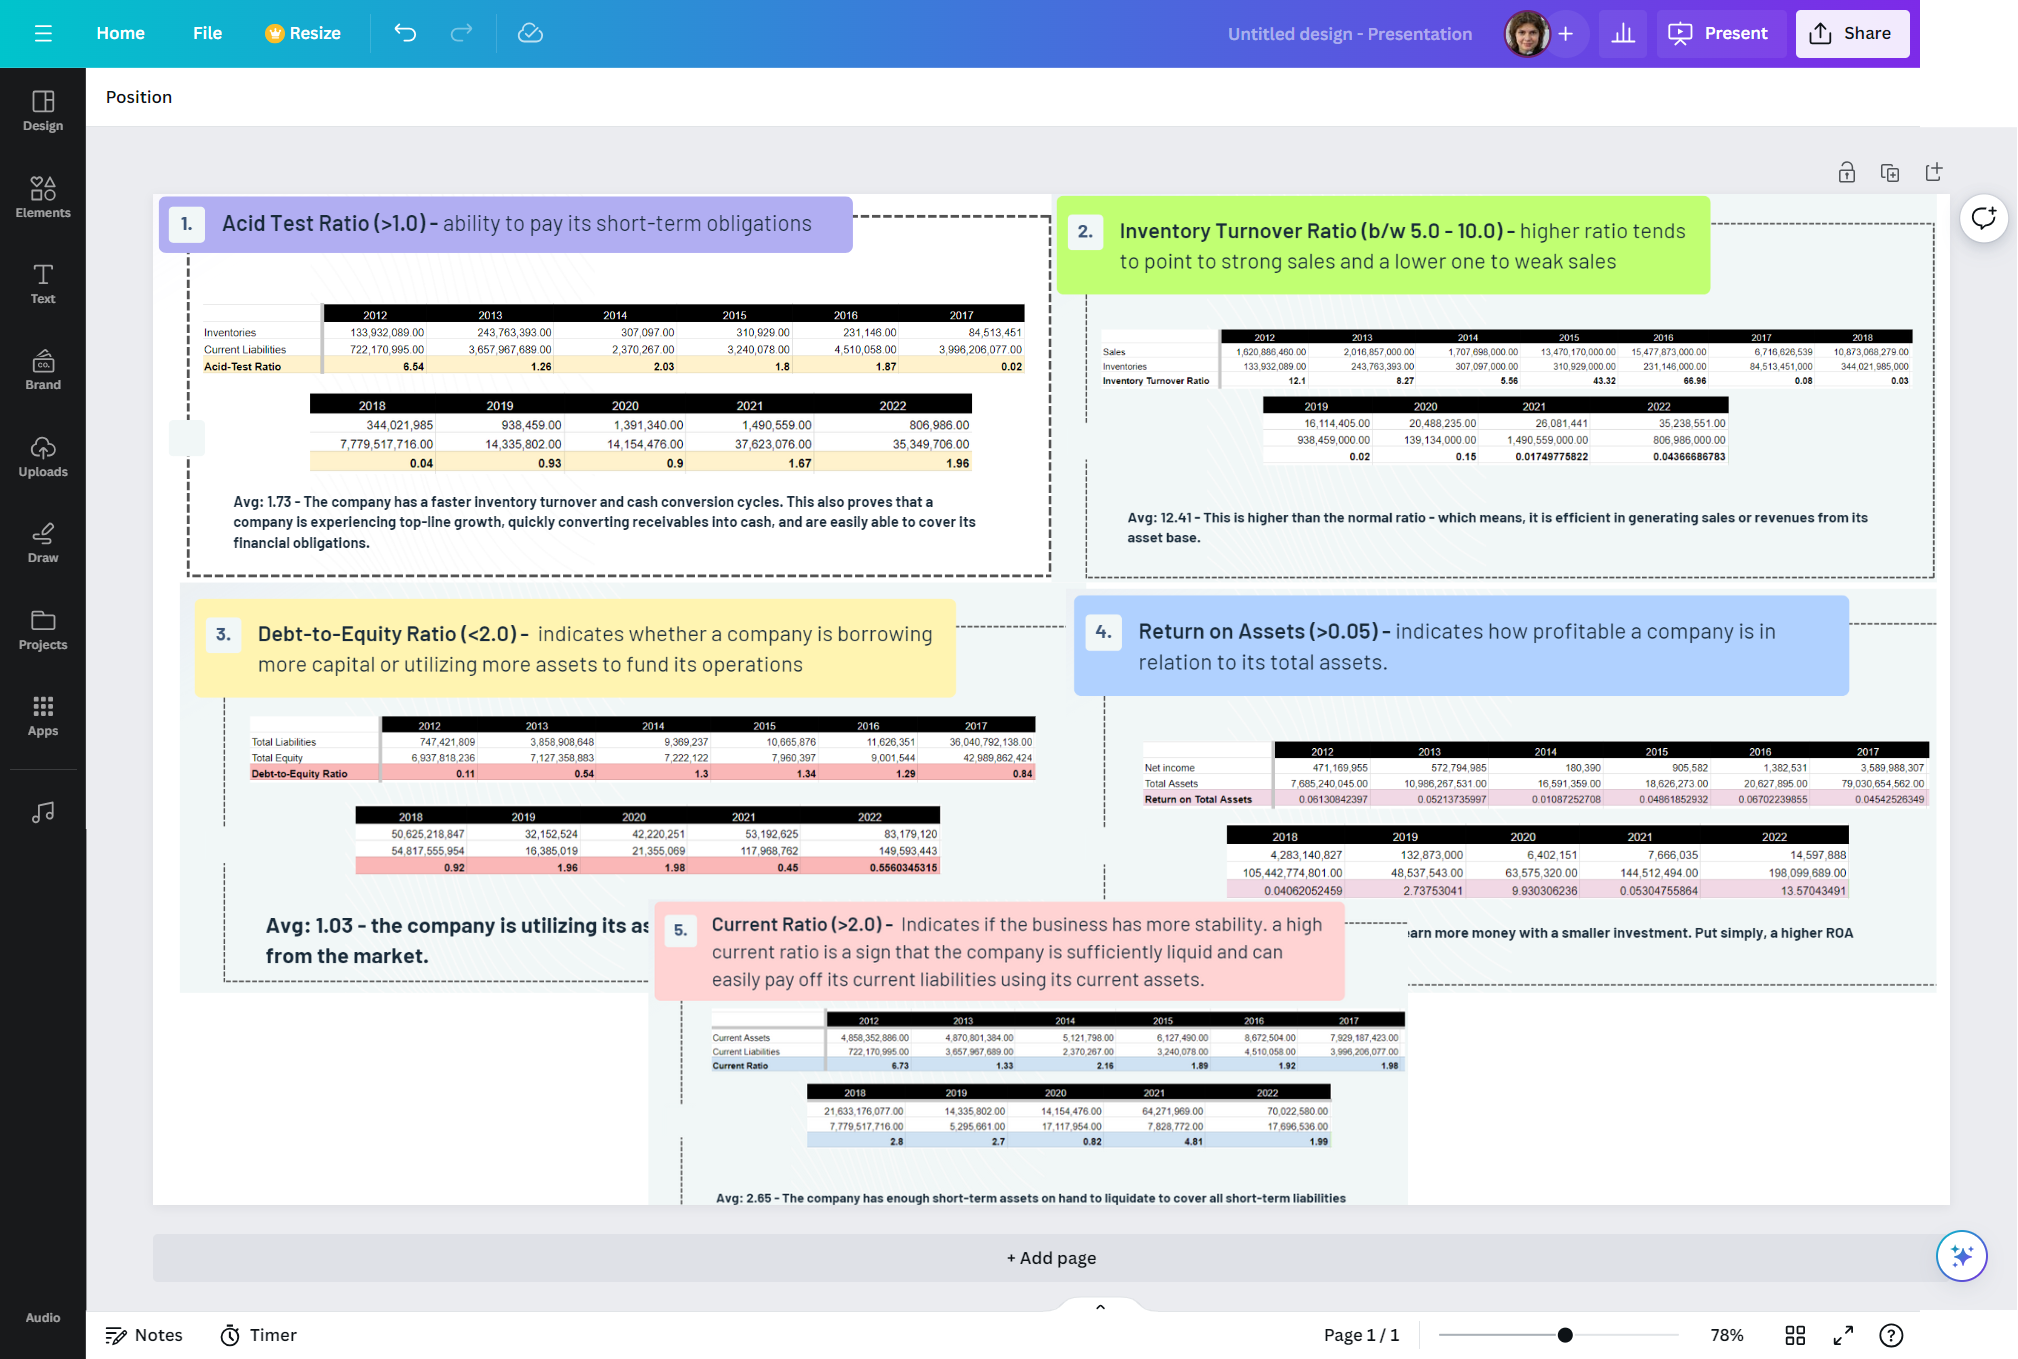
Task: Open the analytics chart icon
Action: pyautogui.click(x=1622, y=33)
